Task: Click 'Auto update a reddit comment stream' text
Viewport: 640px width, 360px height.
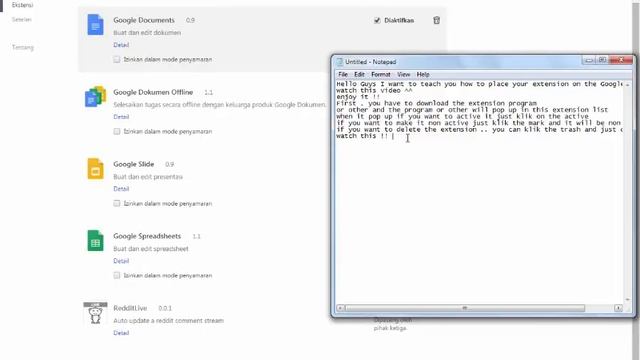Action: [x=169, y=320]
